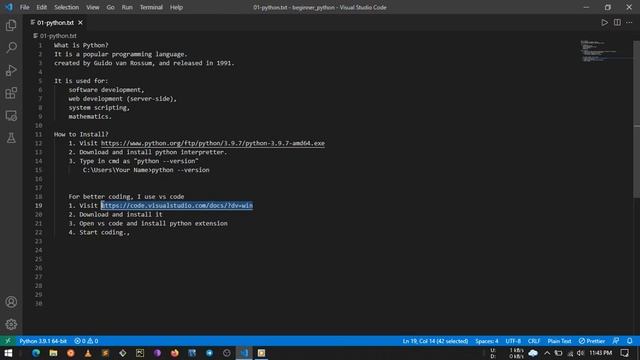Switch to VS Code taskbar icon
640x360 pixels.
pyautogui.click(x=244, y=353)
